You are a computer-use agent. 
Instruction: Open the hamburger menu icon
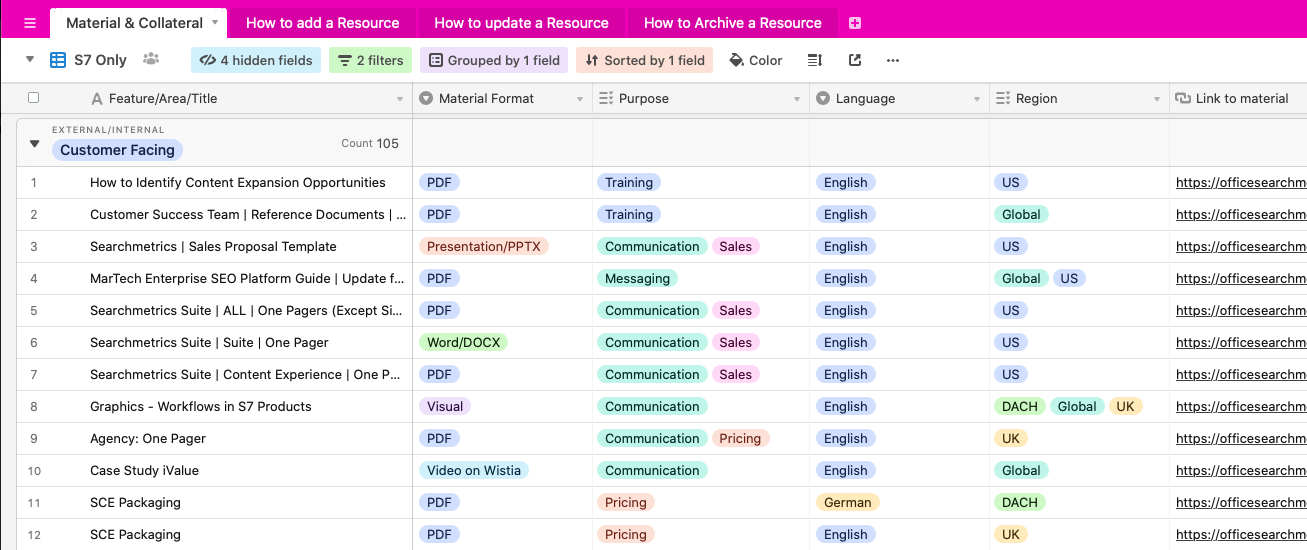[29, 23]
